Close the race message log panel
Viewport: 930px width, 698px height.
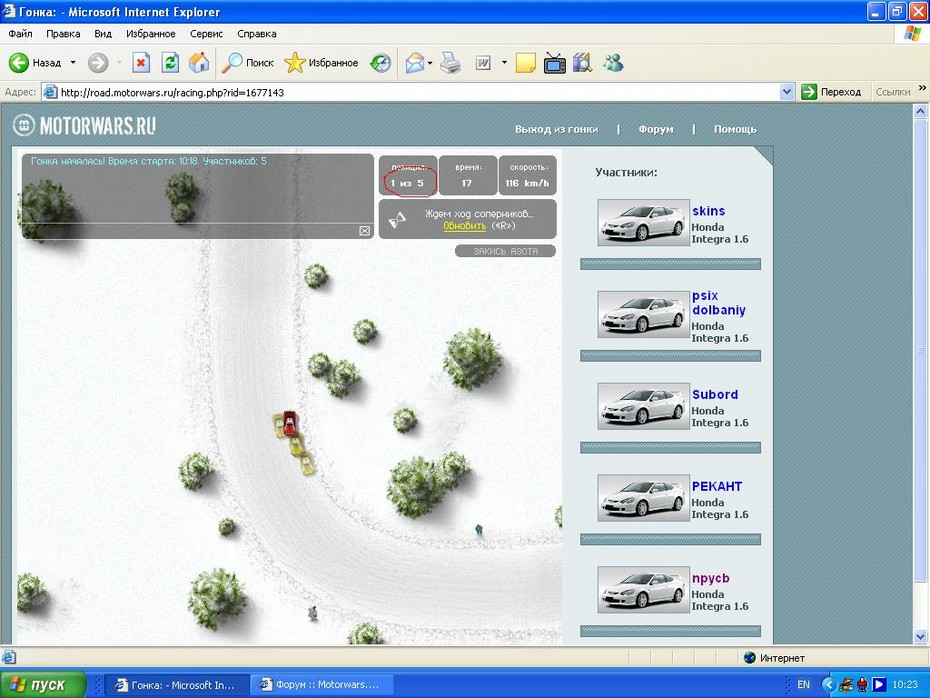pyautogui.click(x=364, y=231)
